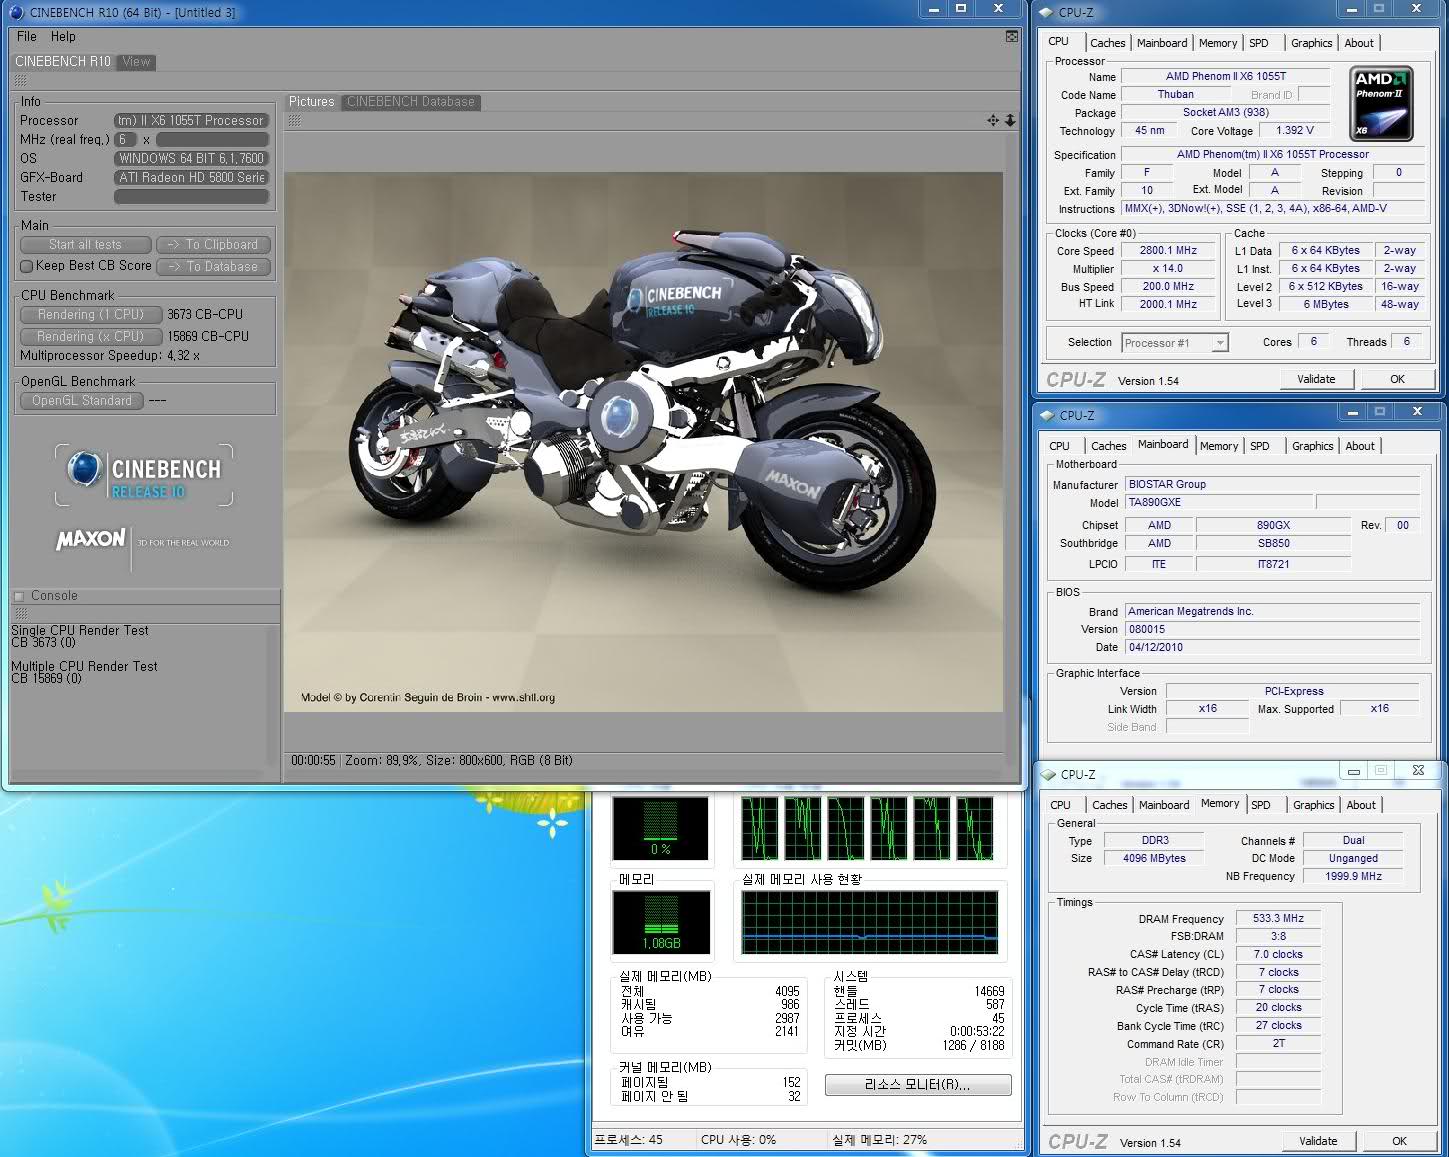
Task: Click the Cinebench Release 10 logo
Action: (144, 475)
